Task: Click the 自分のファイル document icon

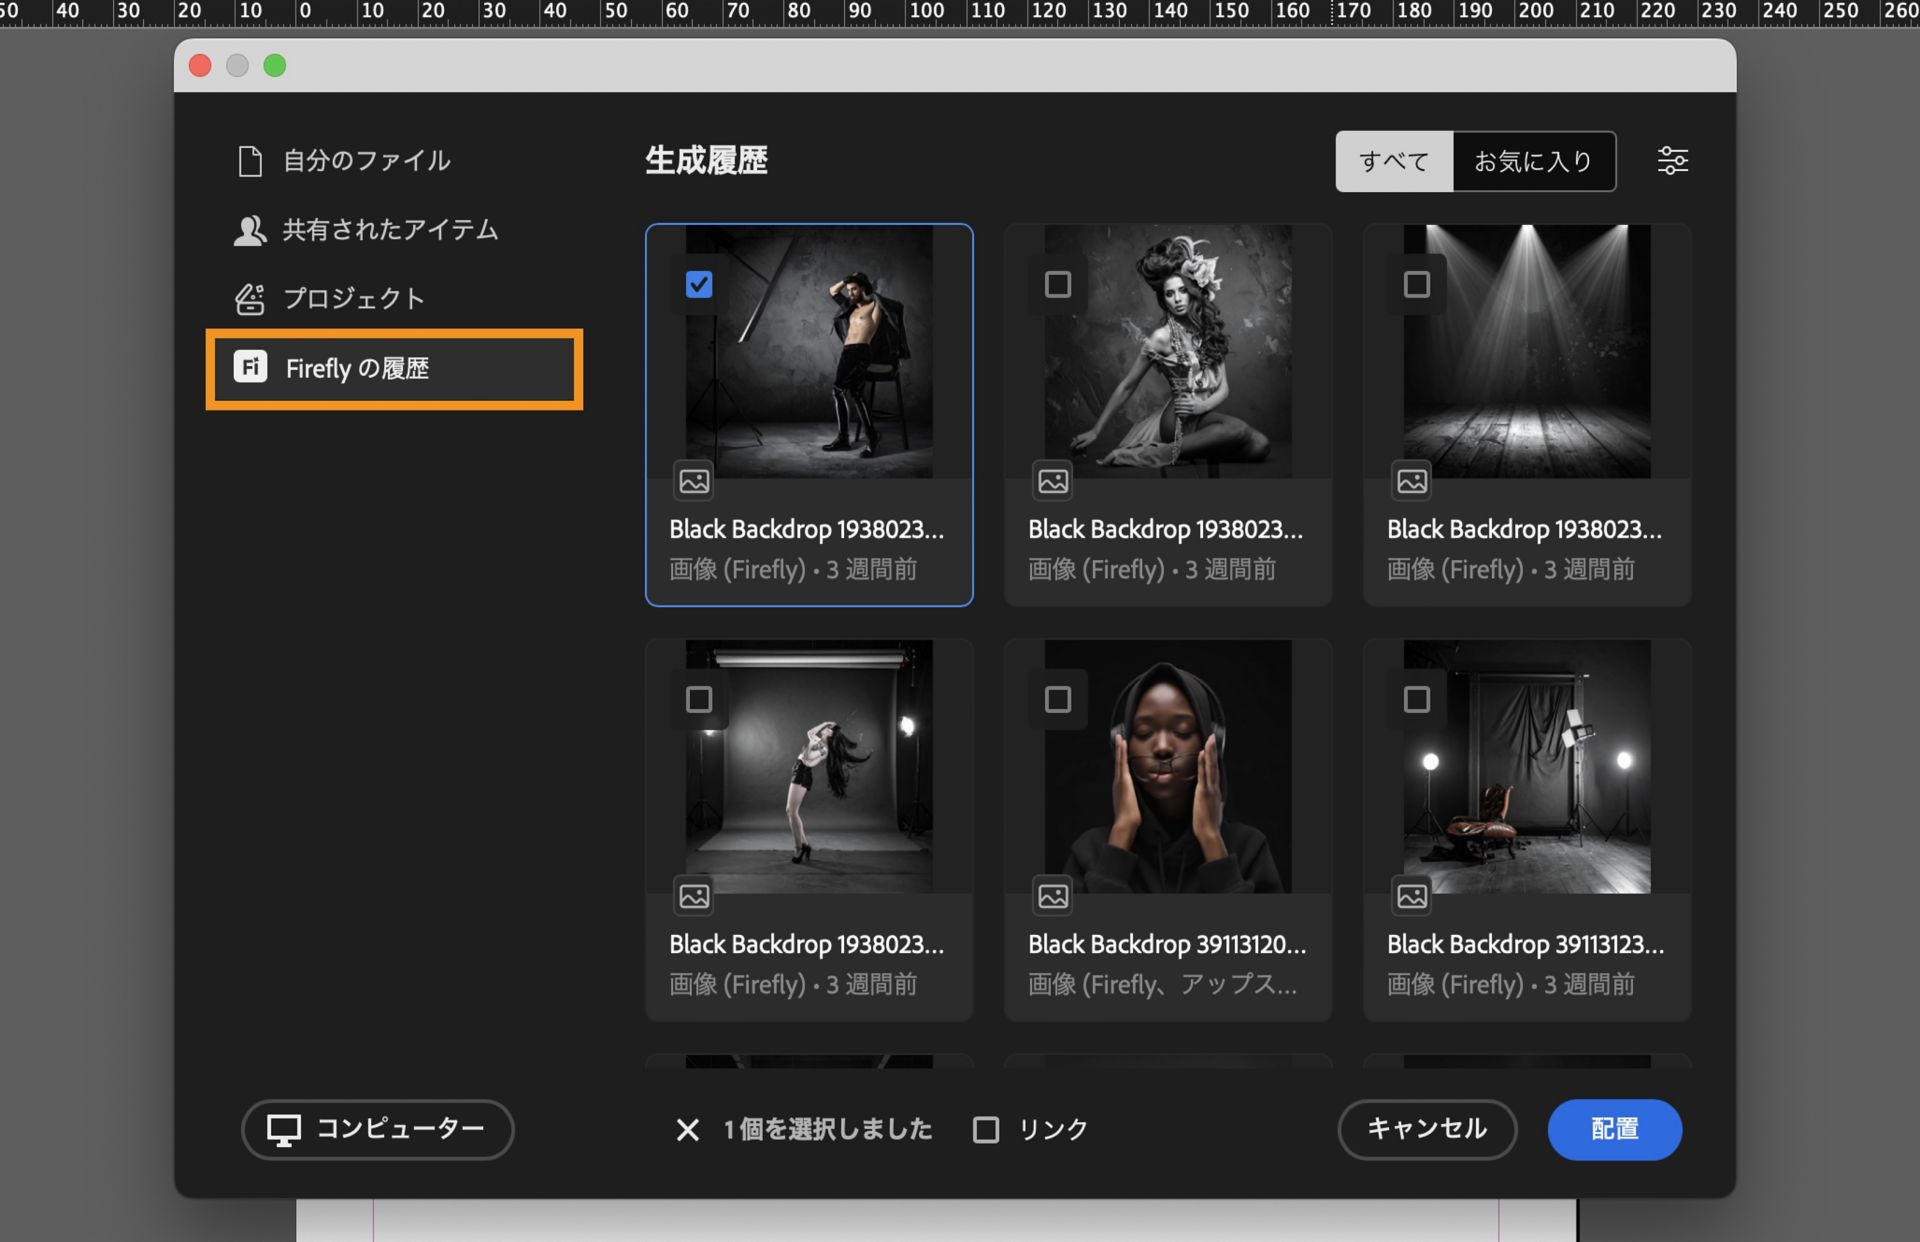Action: point(249,160)
